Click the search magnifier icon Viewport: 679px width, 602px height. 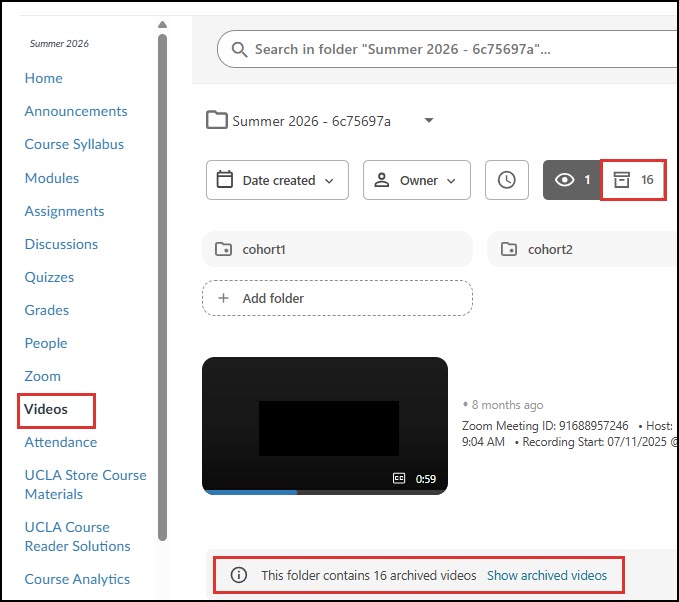[239, 50]
